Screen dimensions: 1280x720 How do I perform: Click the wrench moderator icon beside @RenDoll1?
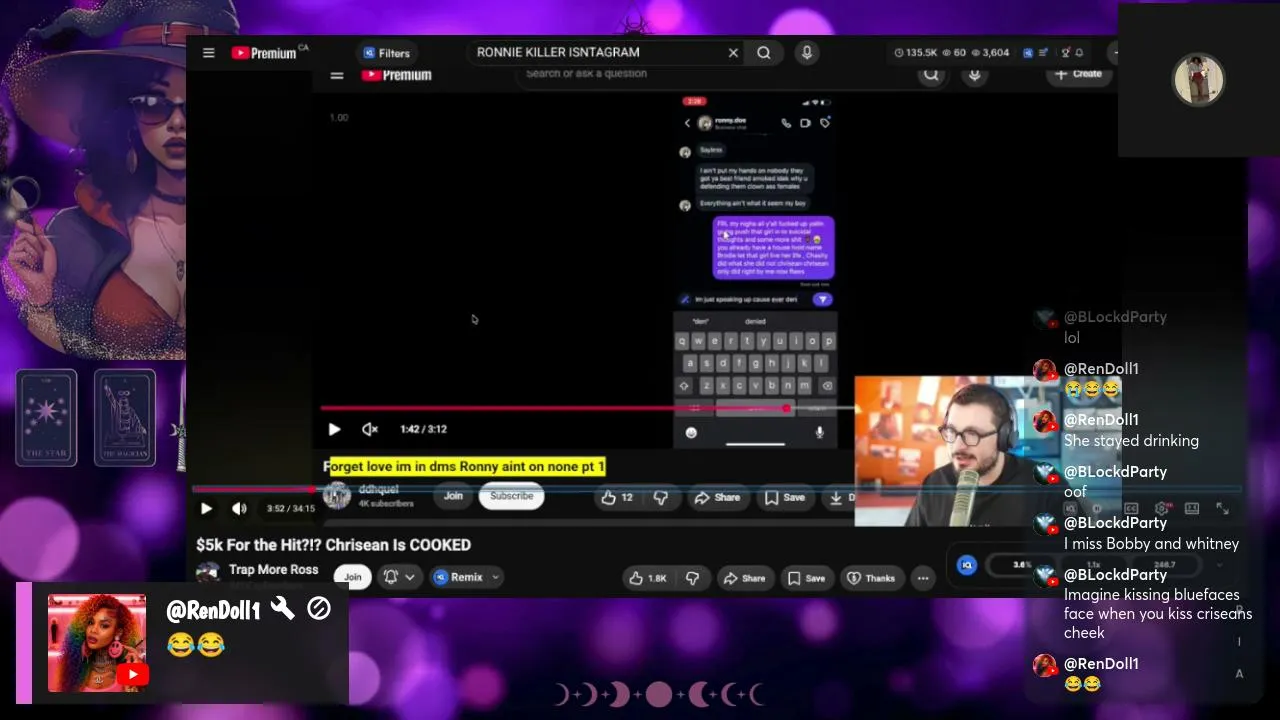pyautogui.click(x=282, y=608)
